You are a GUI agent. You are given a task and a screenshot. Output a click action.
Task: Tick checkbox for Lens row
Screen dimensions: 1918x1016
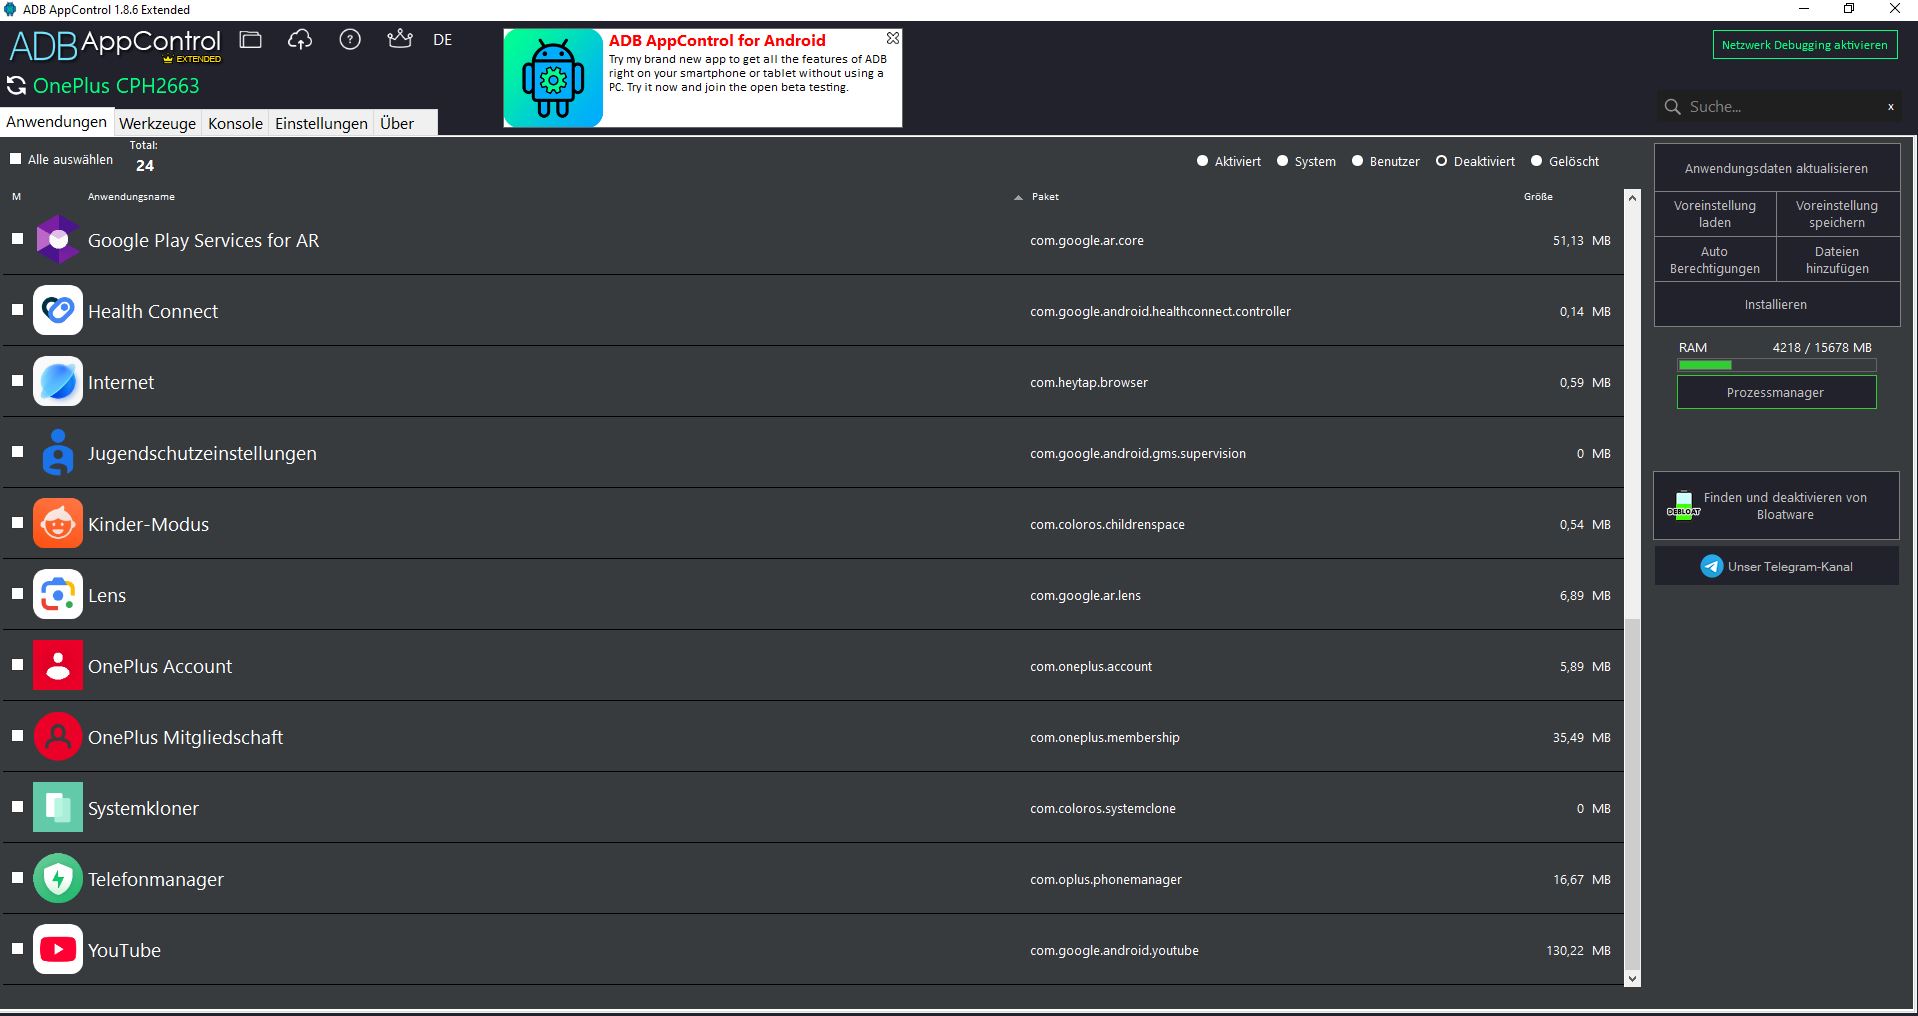(x=17, y=594)
